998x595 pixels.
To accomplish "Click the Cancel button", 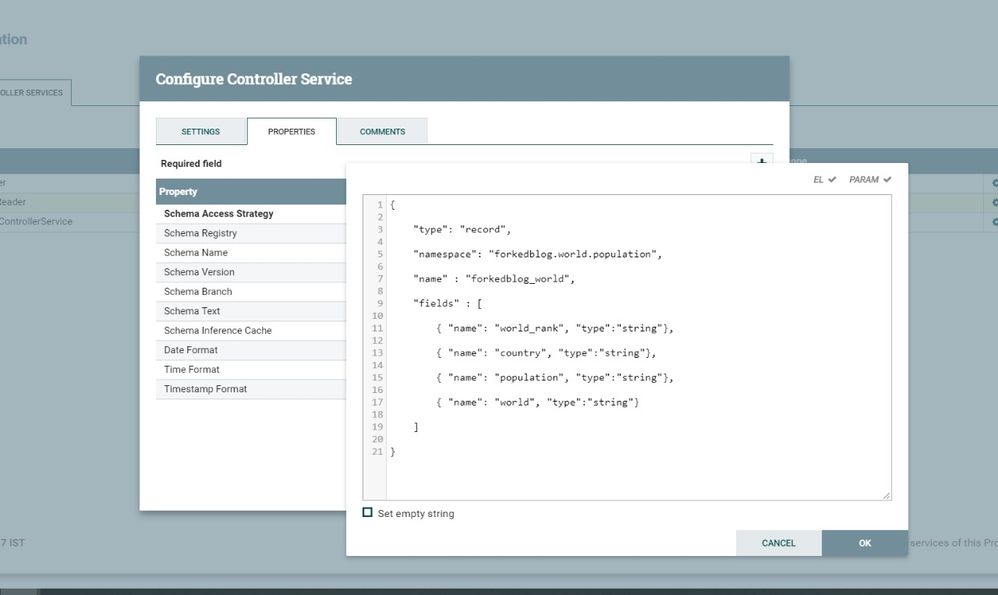I will tap(778, 543).
